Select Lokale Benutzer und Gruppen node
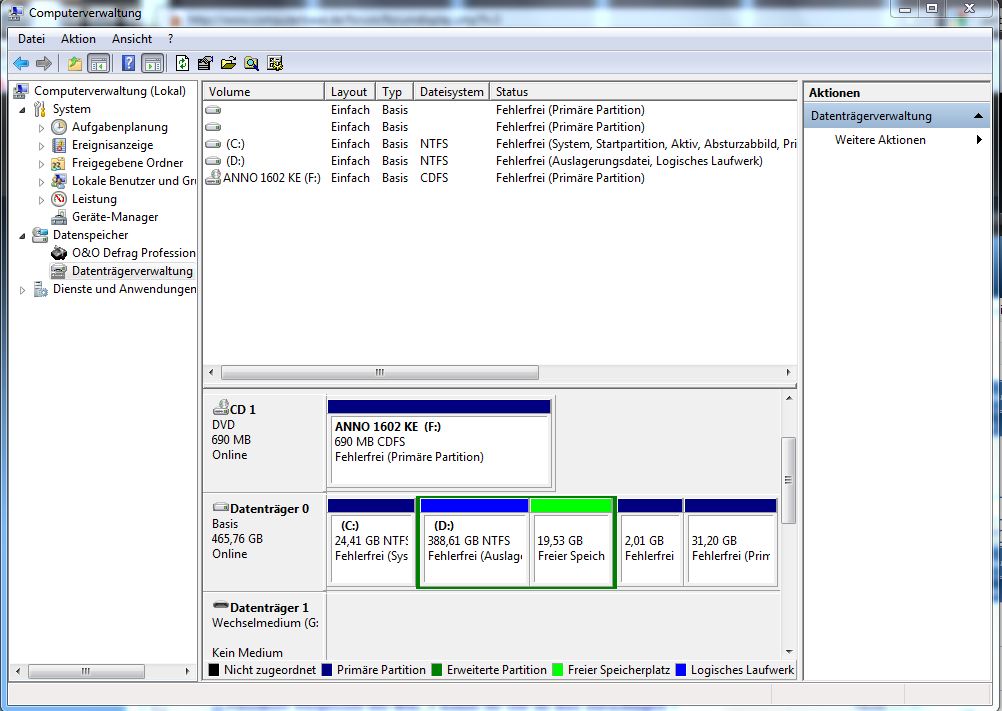This screenshot has height=711, width=1002. point(134,181)
